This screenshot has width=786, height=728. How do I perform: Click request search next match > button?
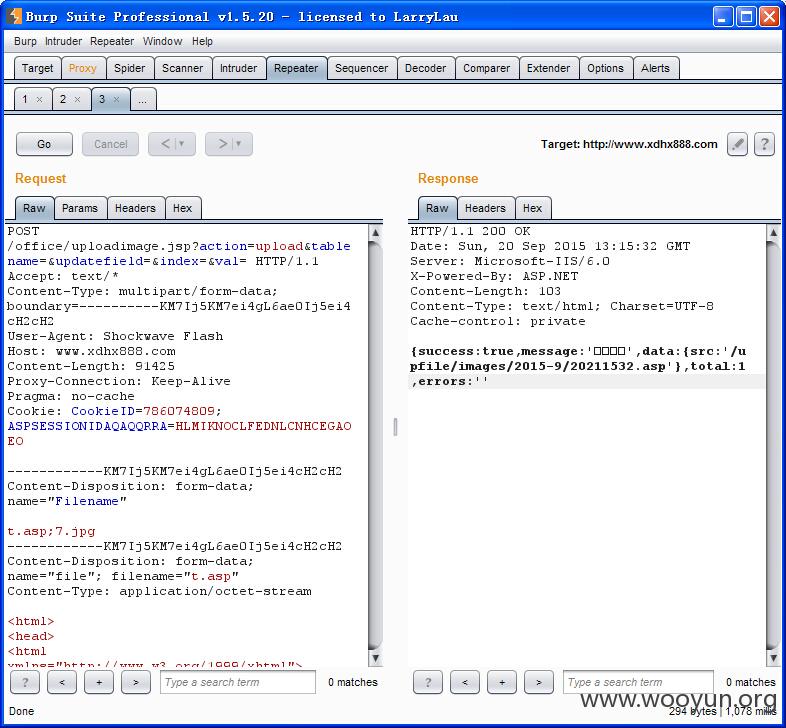[136, 682]
